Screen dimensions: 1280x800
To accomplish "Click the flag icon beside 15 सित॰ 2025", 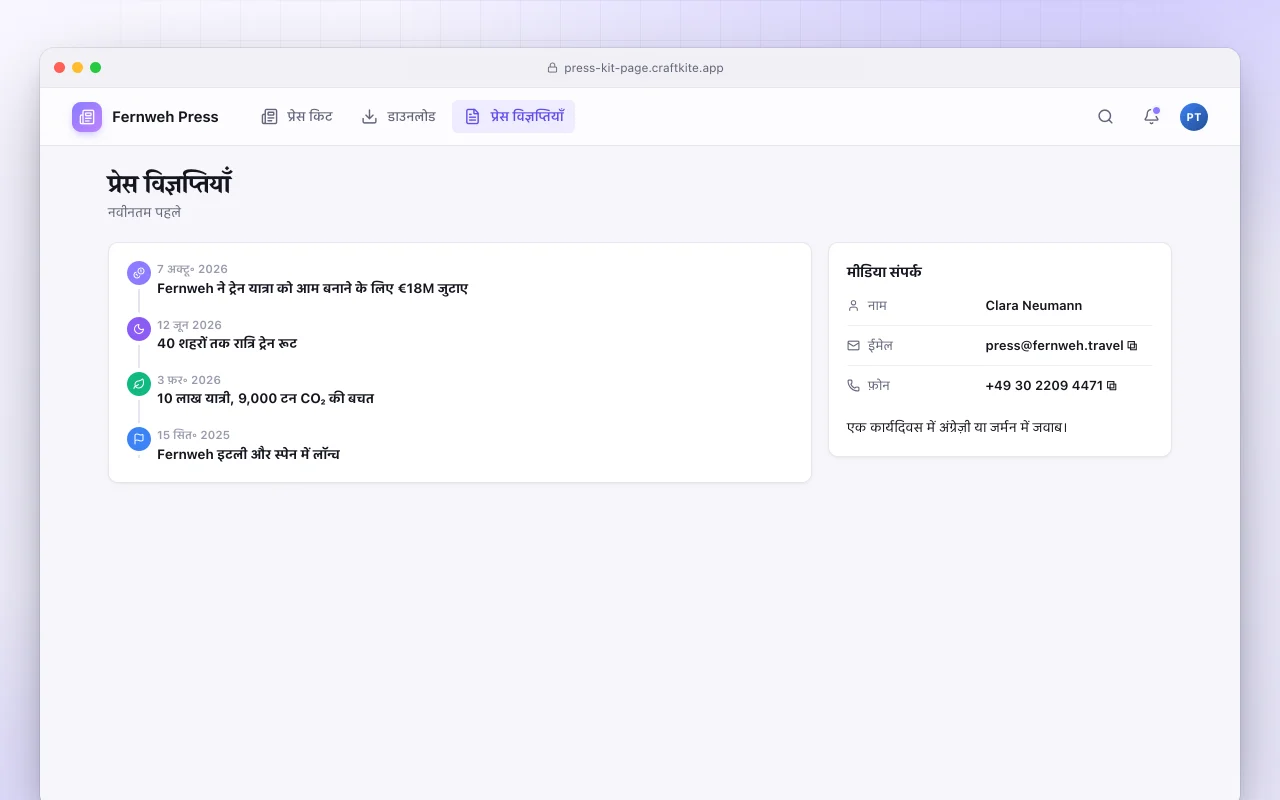I will tap(139, 438).
